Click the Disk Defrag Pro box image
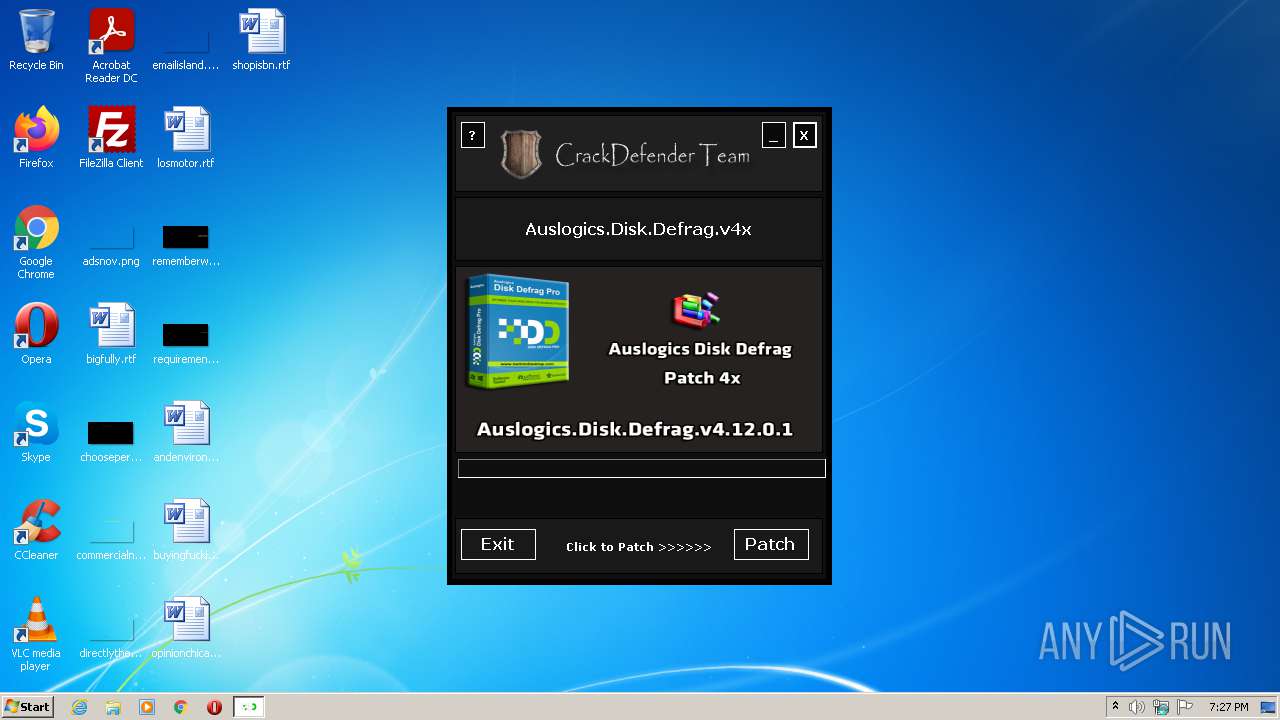 point(518,332)
